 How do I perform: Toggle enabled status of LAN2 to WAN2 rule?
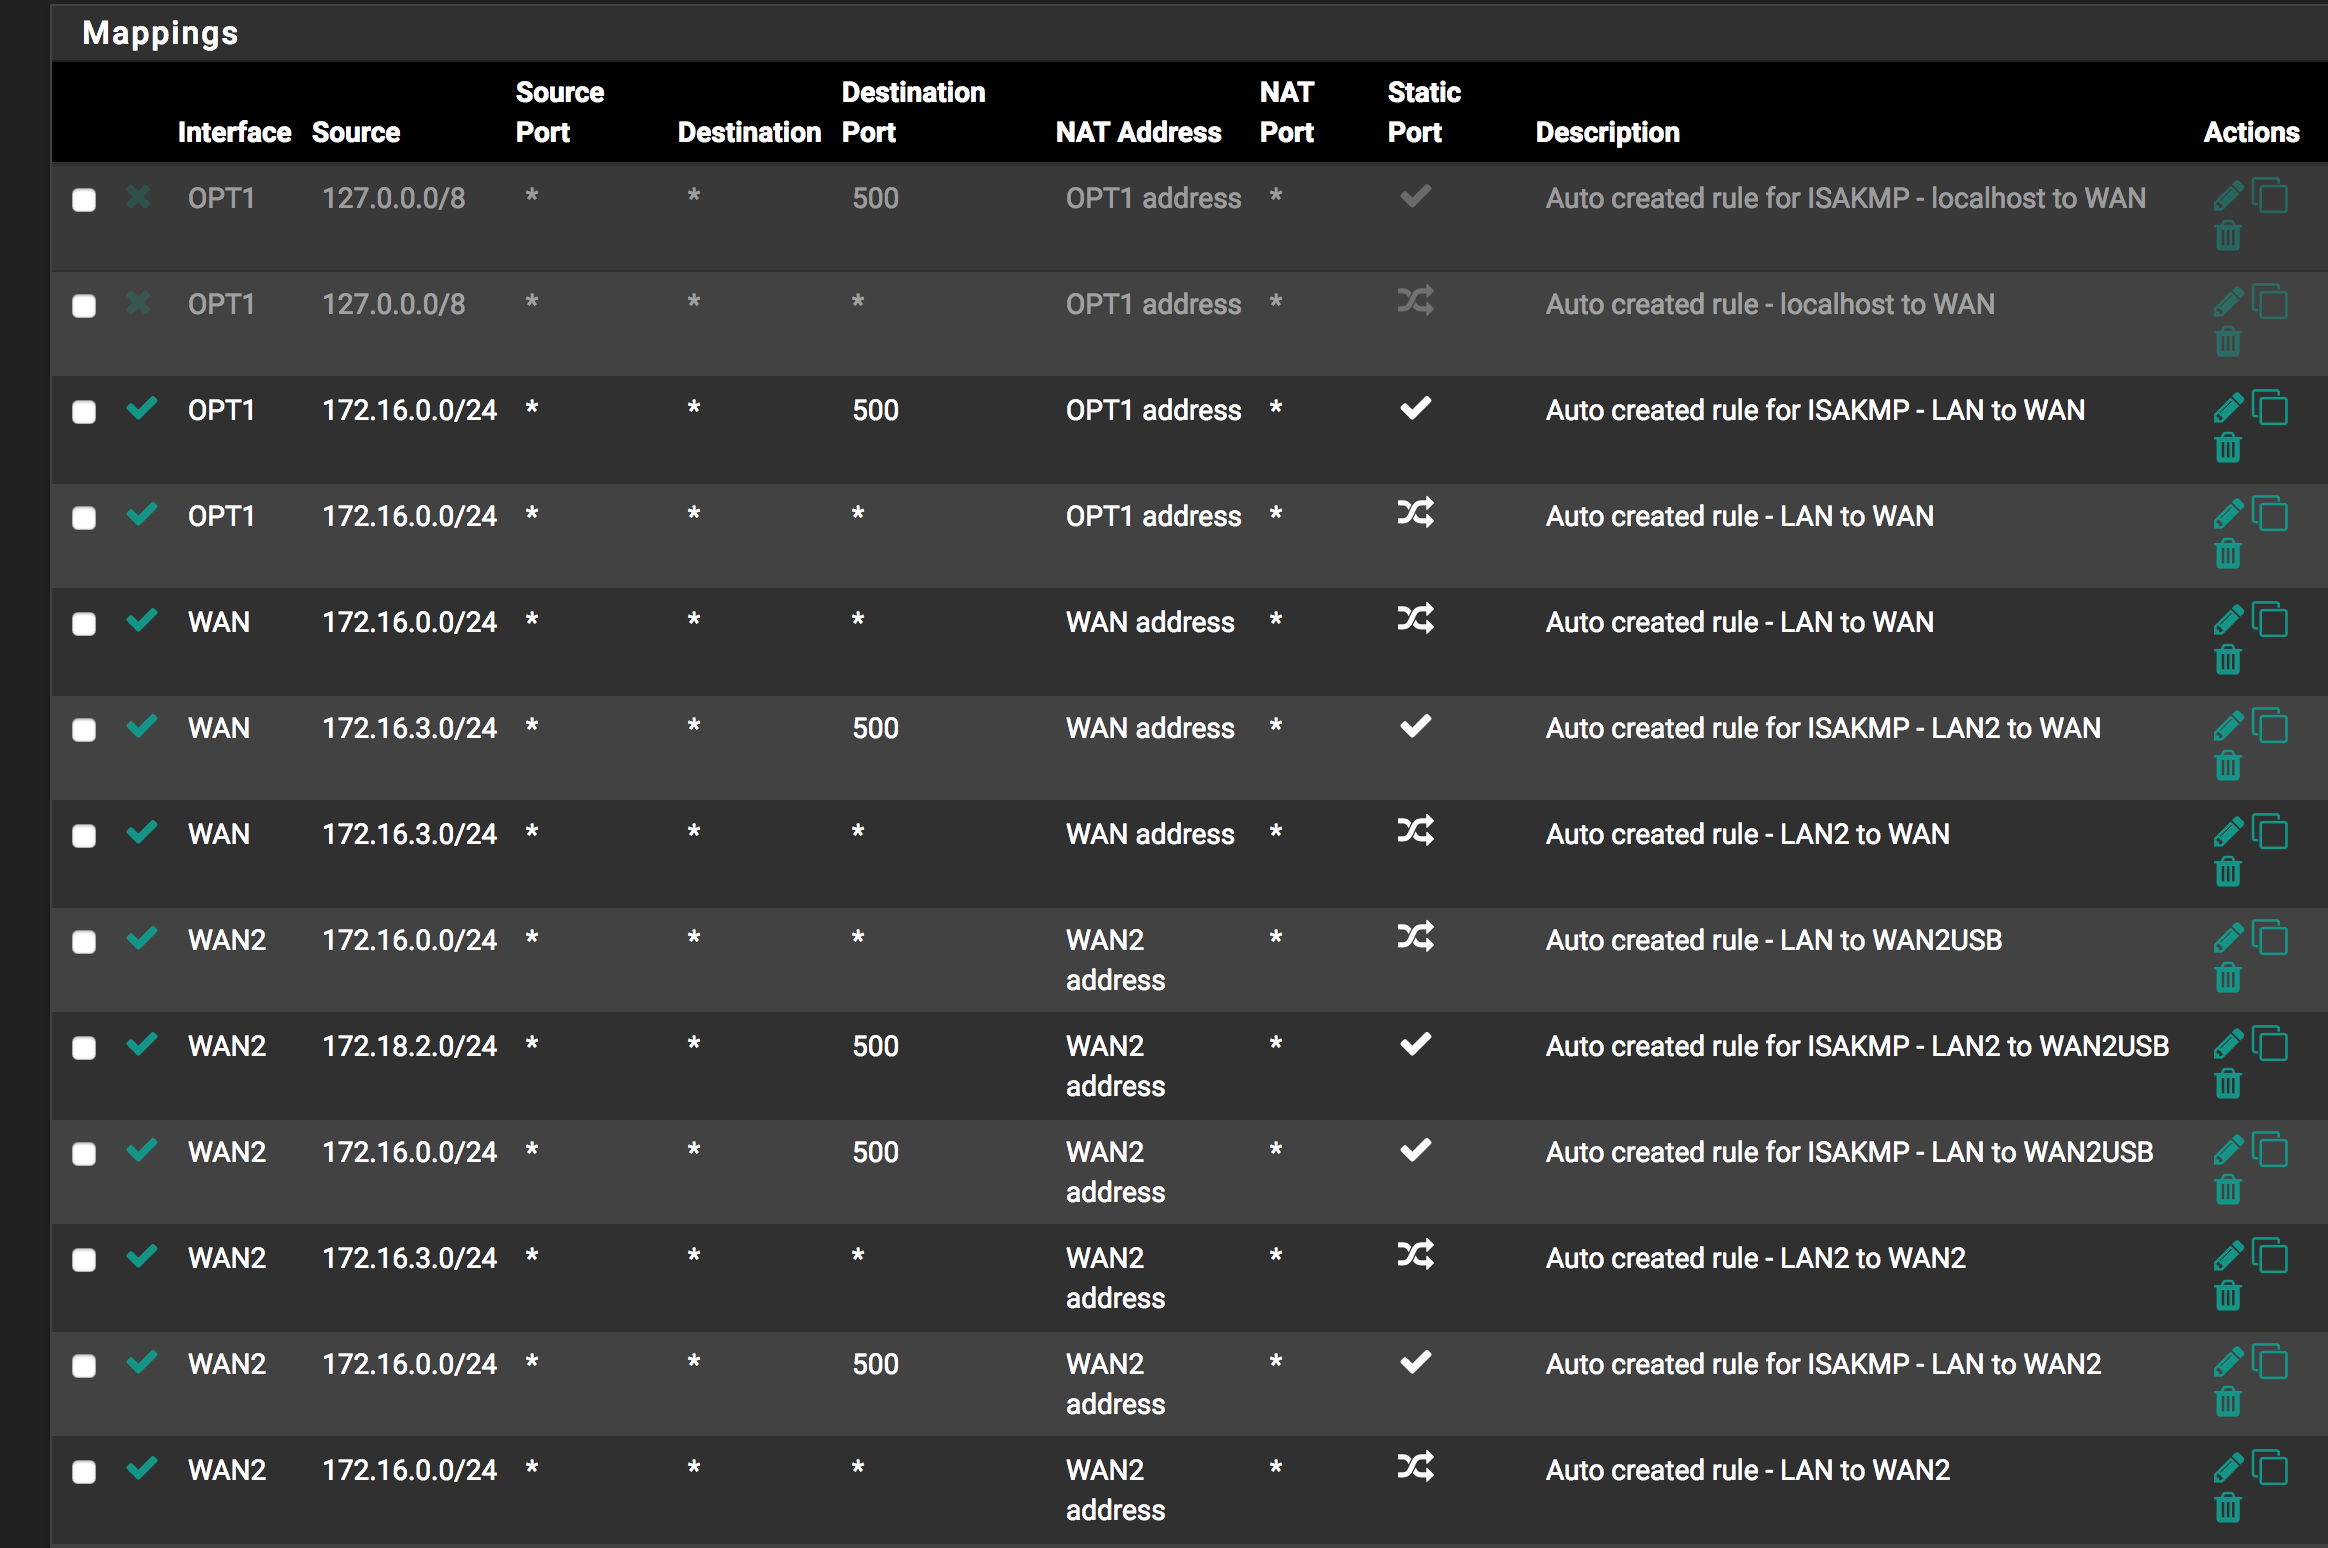click(142, 1256)
